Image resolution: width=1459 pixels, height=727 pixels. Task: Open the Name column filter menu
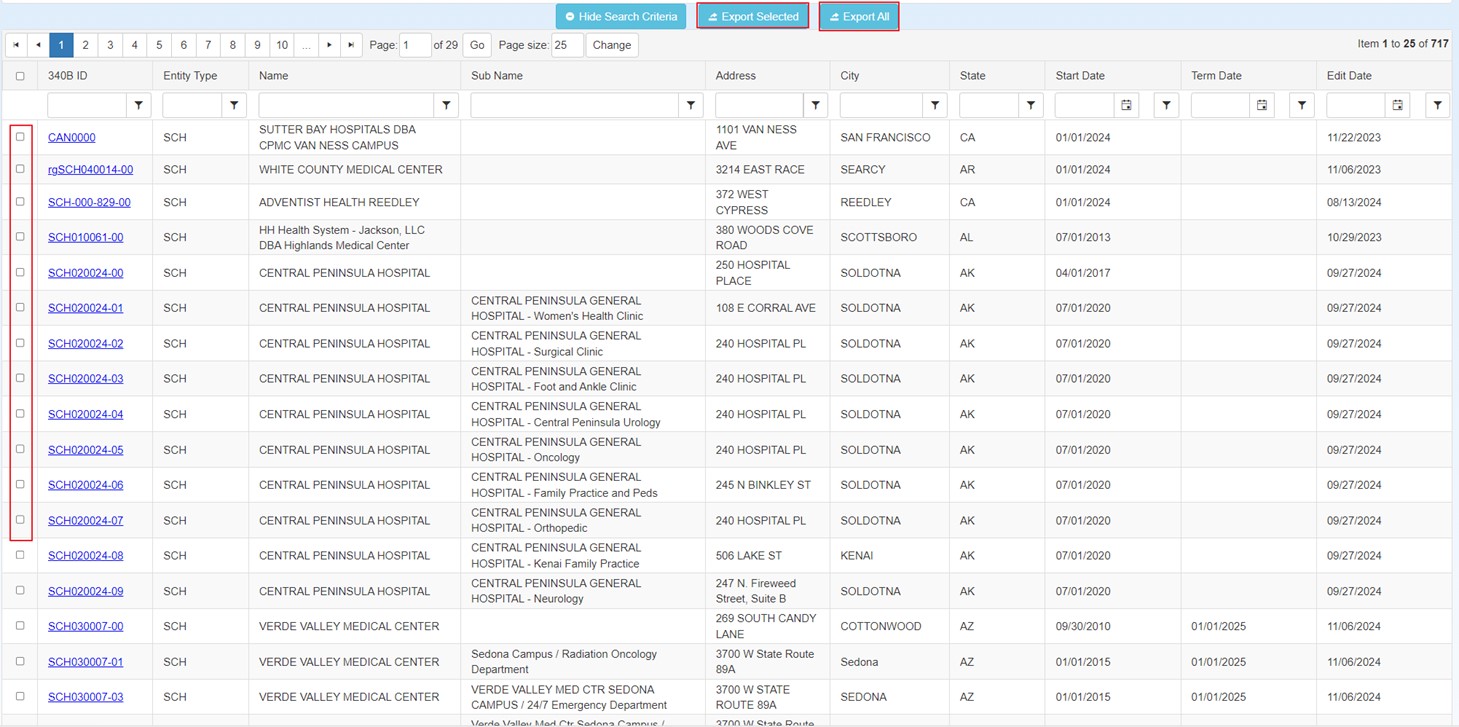(x=447, y=105)
